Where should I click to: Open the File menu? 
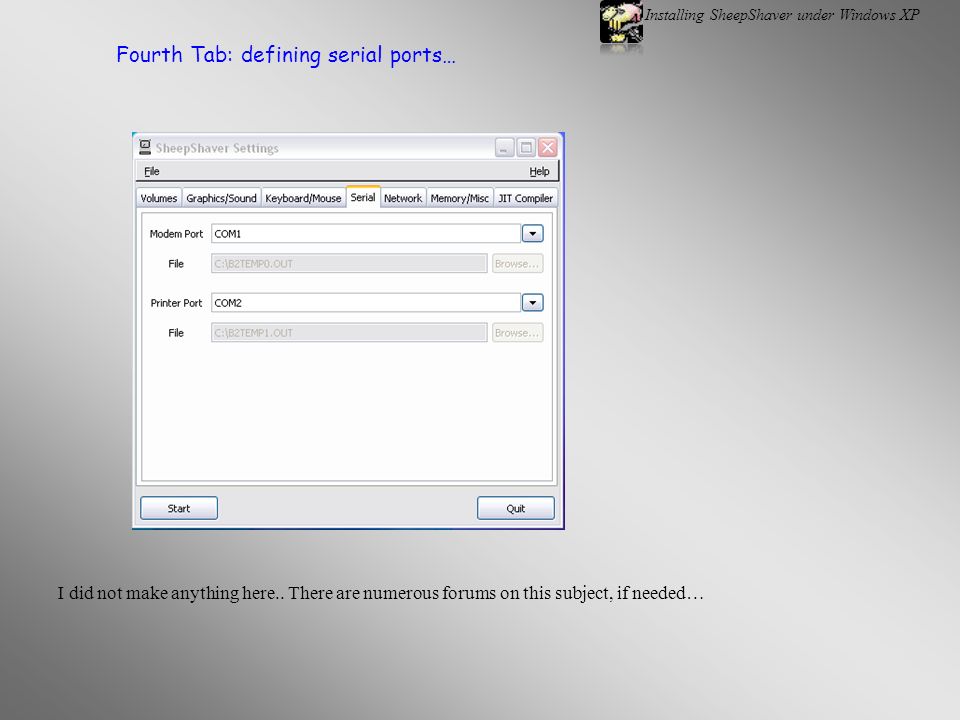[151, 171]
